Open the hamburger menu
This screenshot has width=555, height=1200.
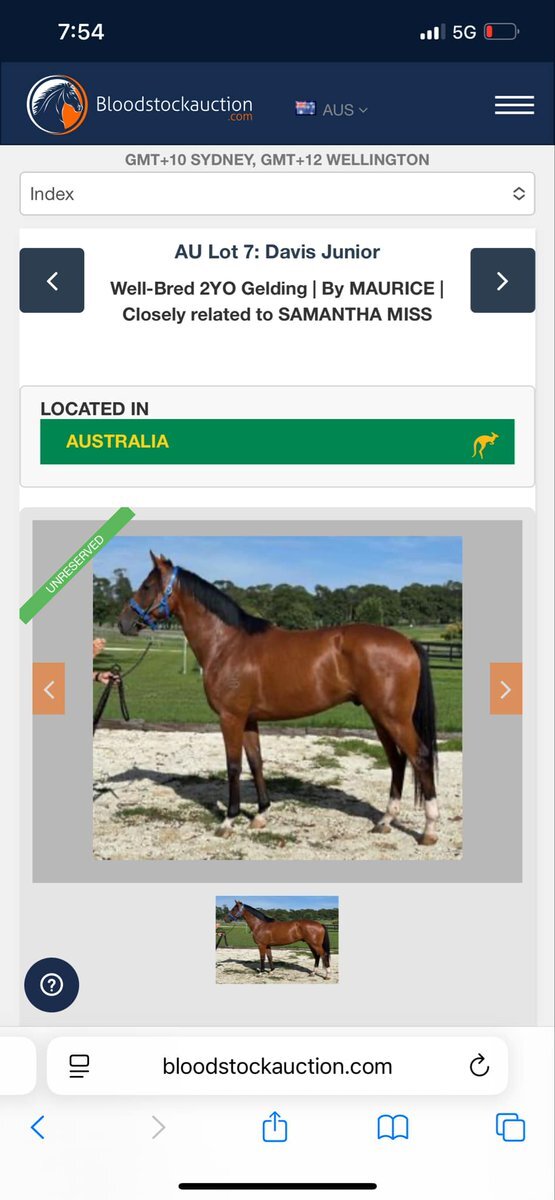click(514, 106)
